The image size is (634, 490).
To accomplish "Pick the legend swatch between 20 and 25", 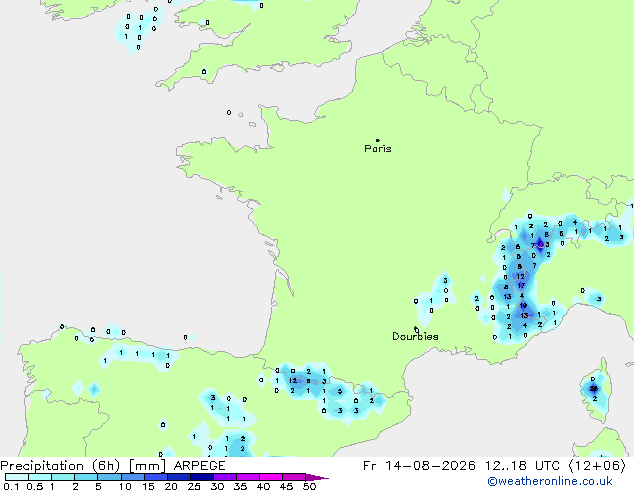I will tap(179, 477).
